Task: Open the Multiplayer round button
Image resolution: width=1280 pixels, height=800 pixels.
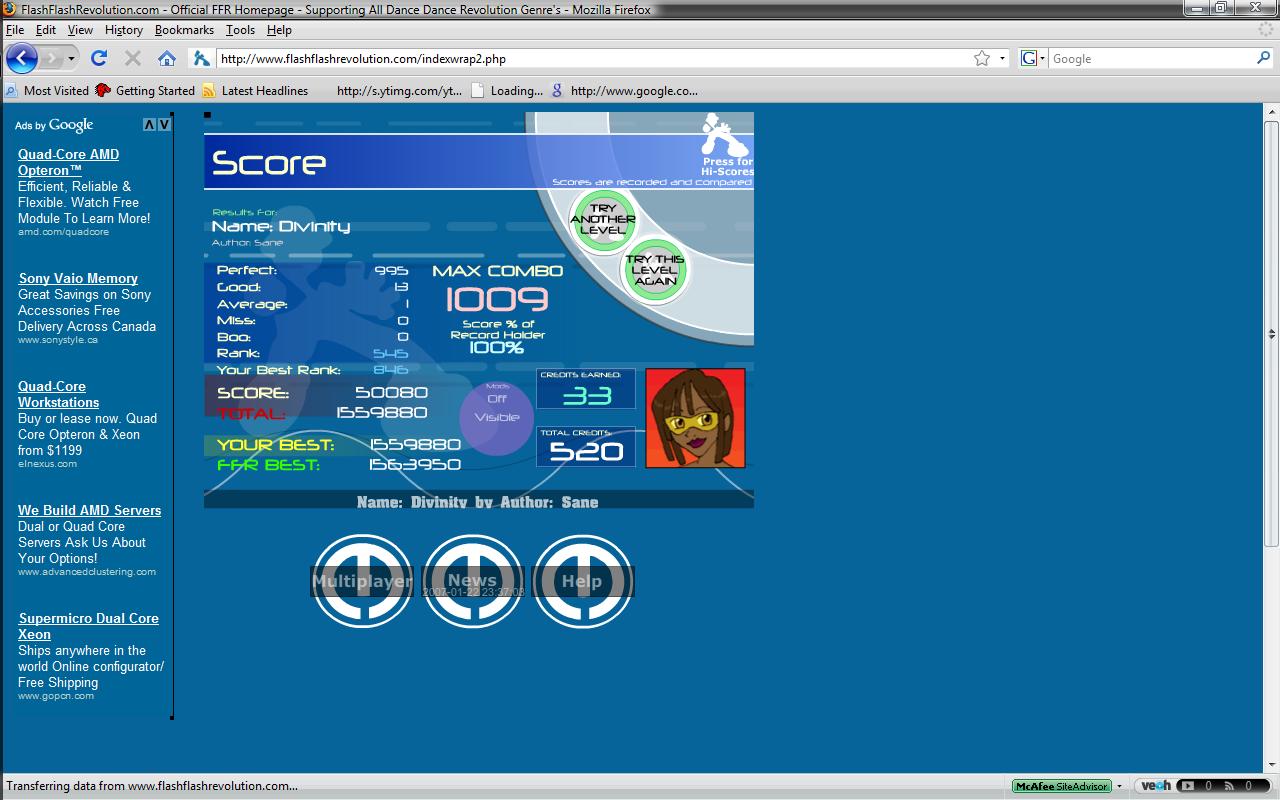Action: coord(362,581)
